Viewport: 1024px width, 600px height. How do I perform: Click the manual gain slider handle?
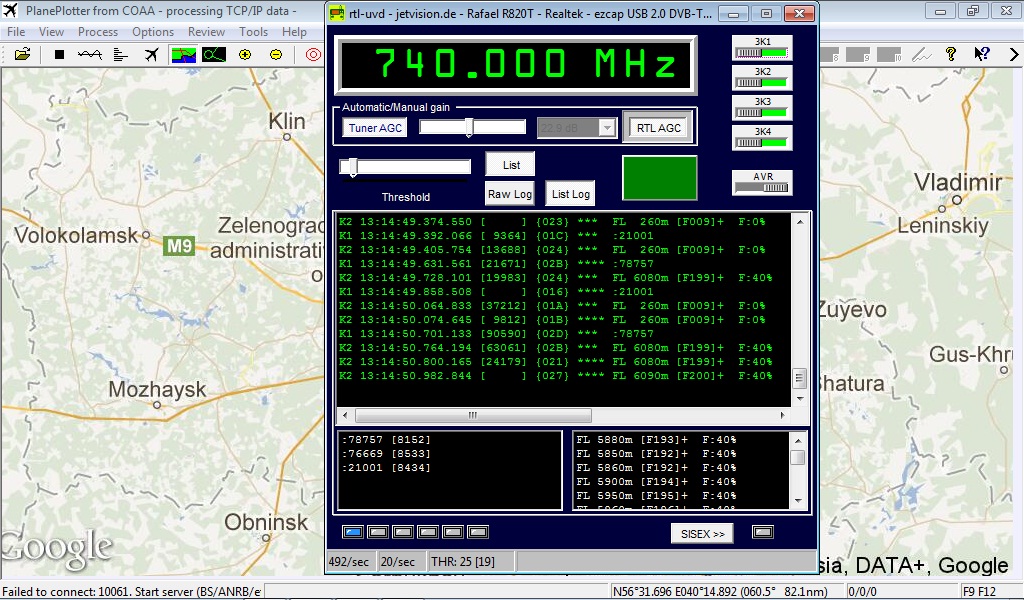tap(469, 127)
